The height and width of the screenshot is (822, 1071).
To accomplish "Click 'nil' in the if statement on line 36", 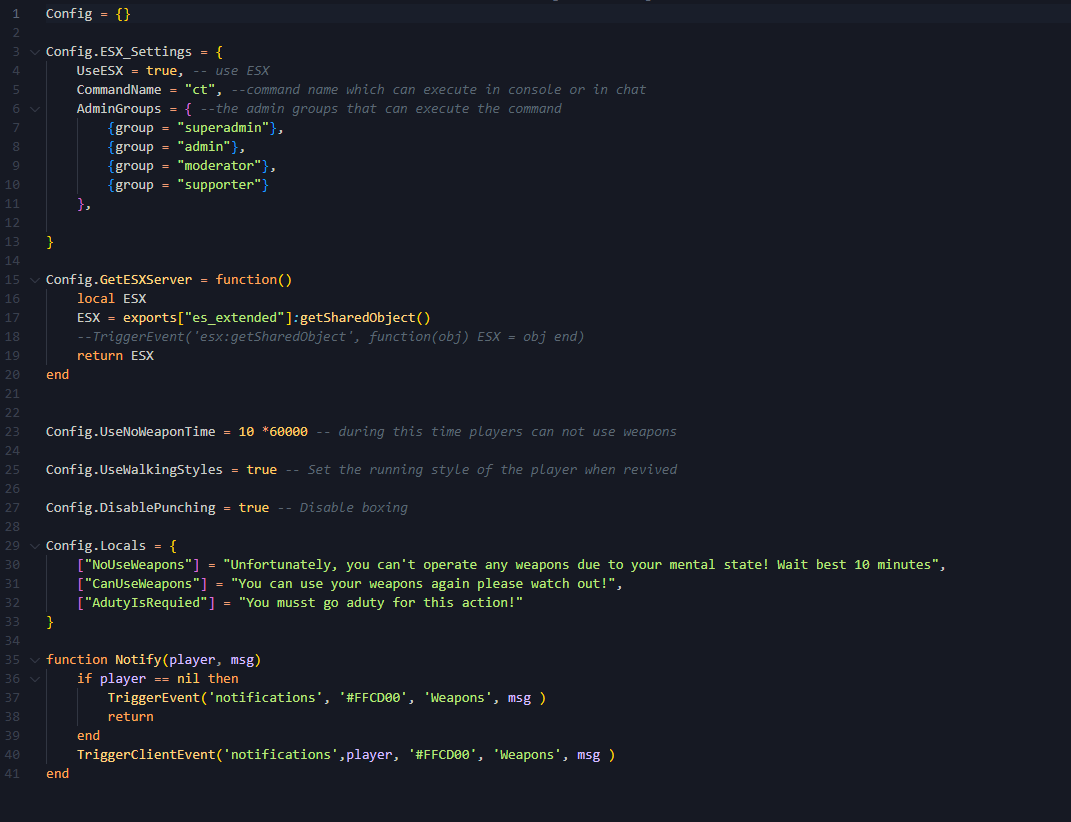I will point(189,679).
